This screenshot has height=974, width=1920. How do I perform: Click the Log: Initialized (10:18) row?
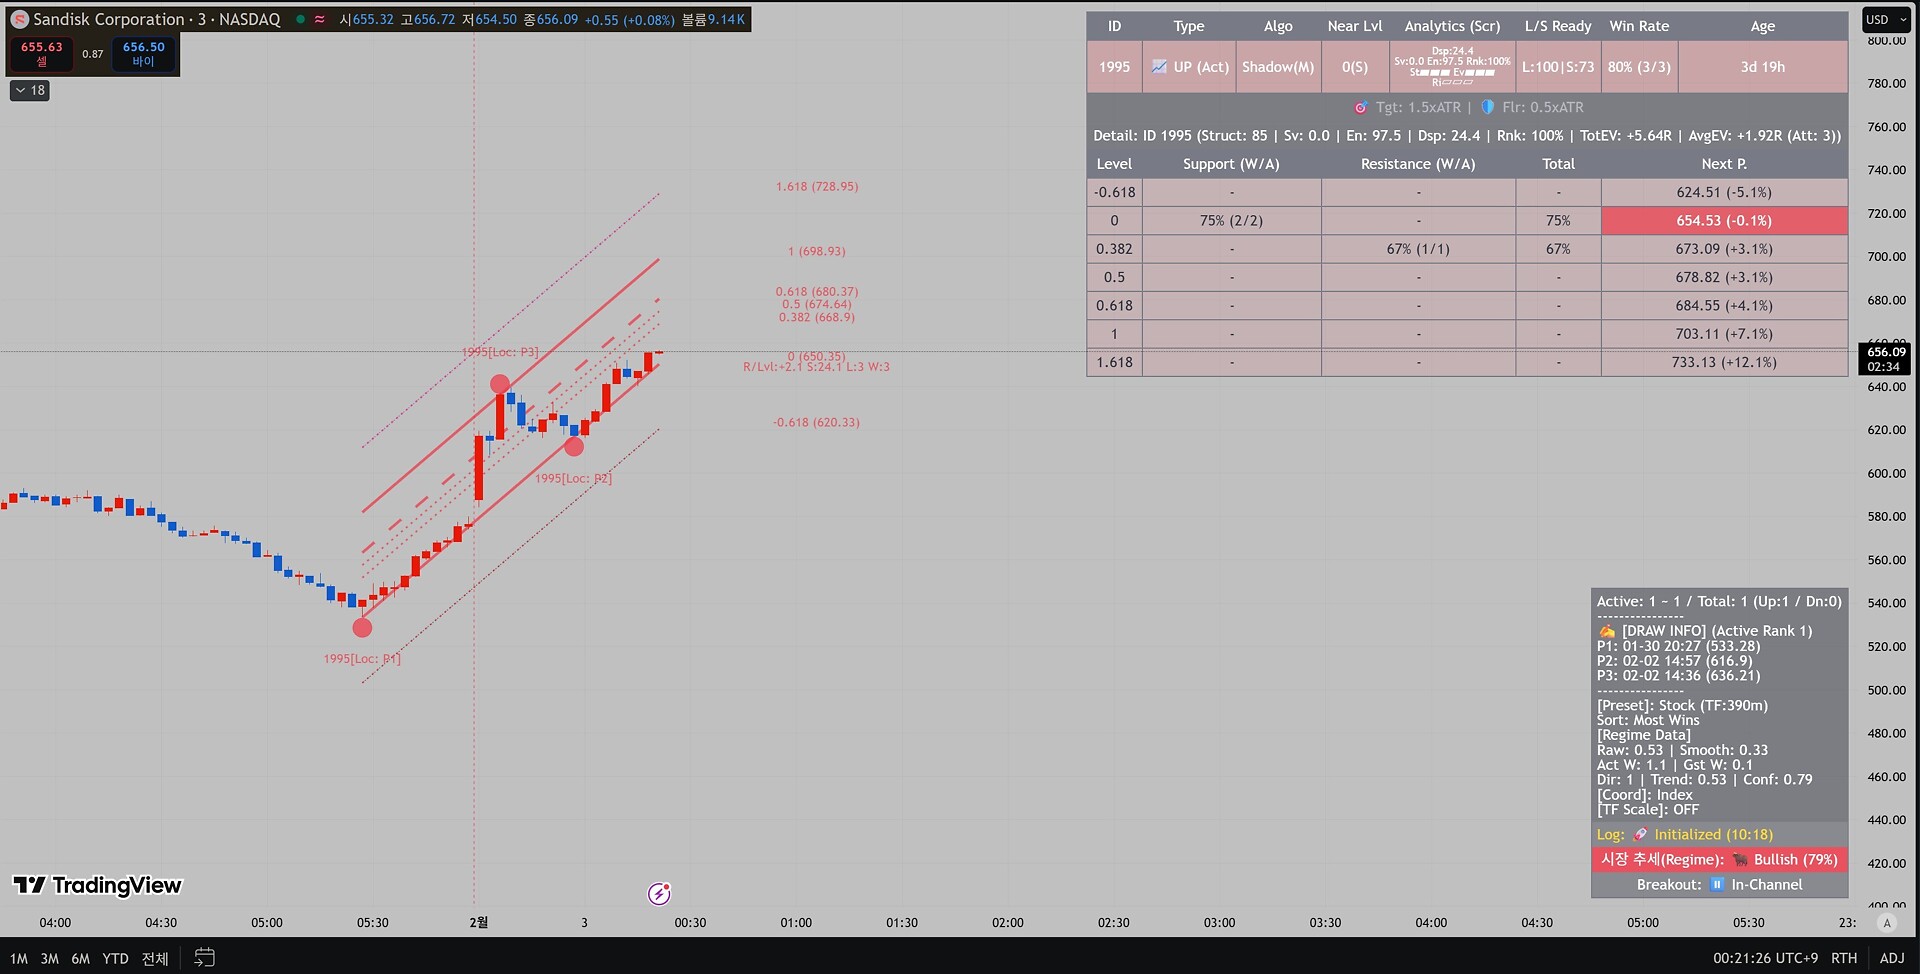[x=1719, y=835]
